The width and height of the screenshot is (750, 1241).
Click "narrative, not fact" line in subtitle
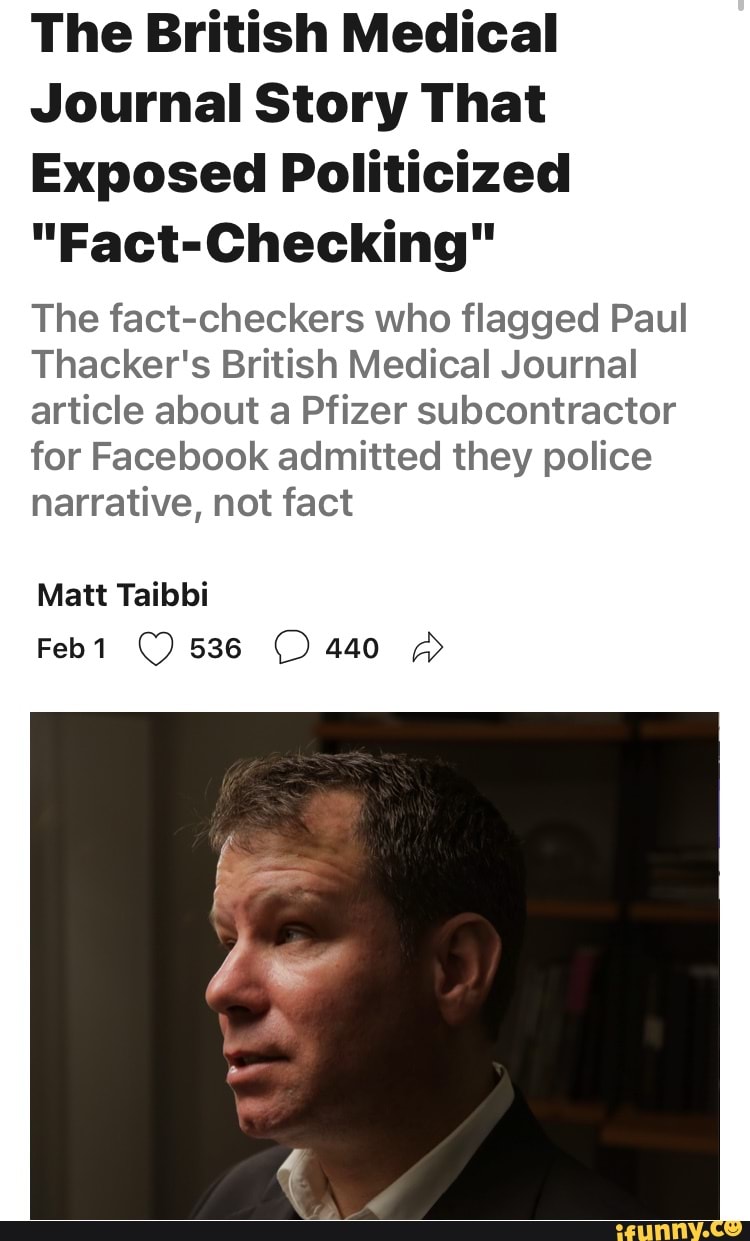(192, 502)
